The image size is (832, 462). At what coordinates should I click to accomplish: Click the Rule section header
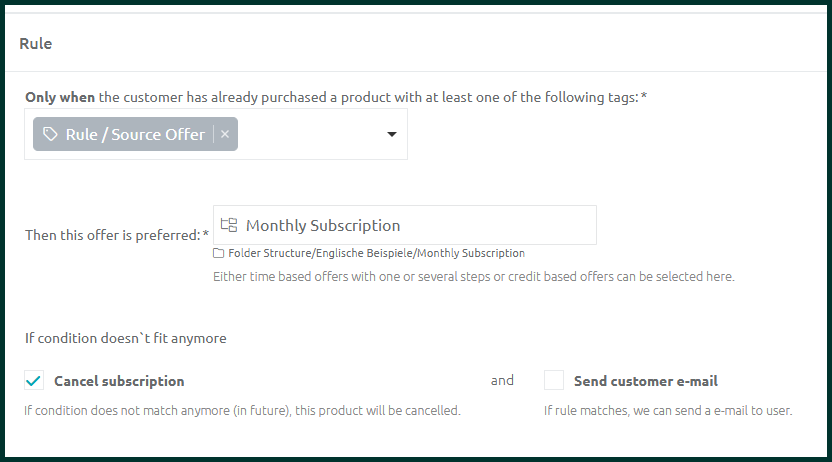click(36, 43)
